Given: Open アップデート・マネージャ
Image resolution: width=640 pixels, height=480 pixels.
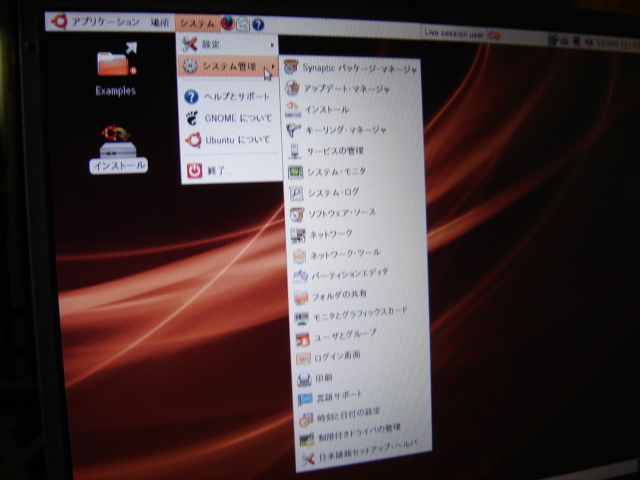Looking at the screenshot, I should [352, 89].
